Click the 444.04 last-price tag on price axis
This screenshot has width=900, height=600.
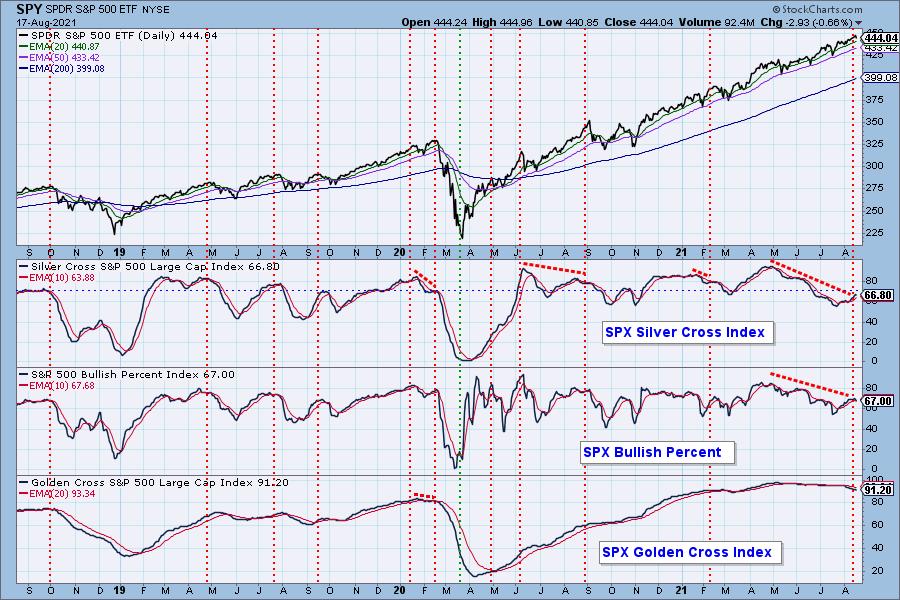pos(880,38)
